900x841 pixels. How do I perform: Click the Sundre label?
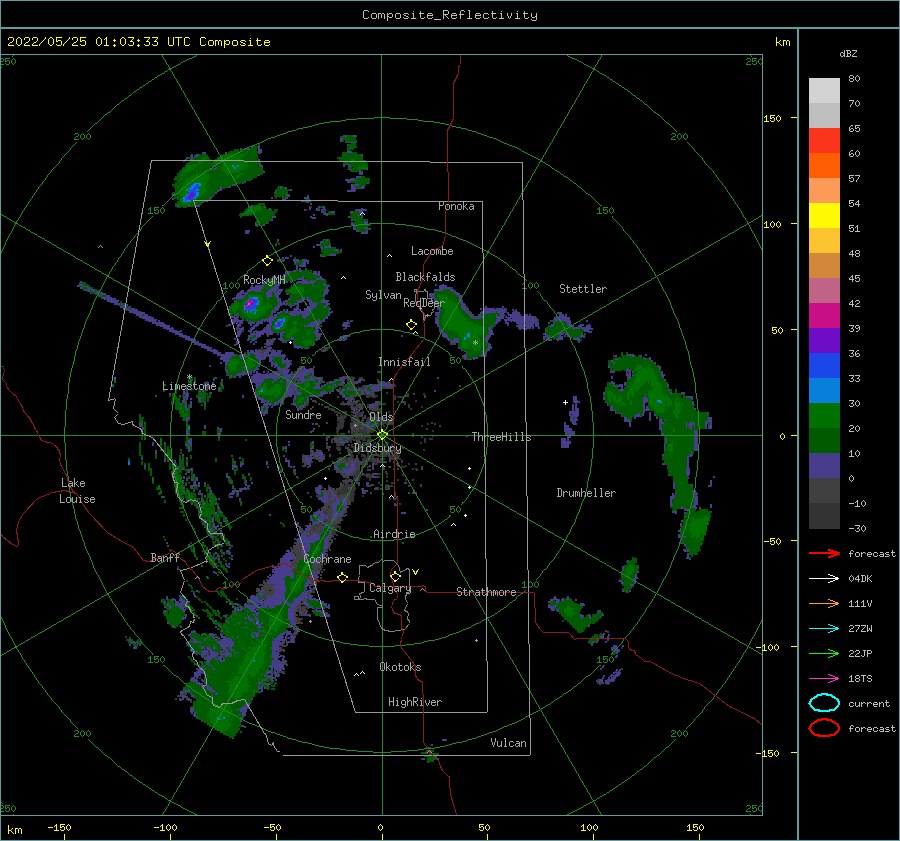(303, 415)
